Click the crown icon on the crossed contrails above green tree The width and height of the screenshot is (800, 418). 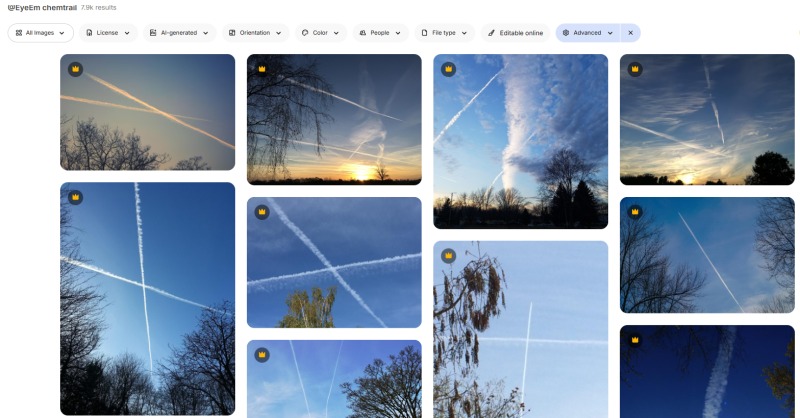tap(262, 212)
